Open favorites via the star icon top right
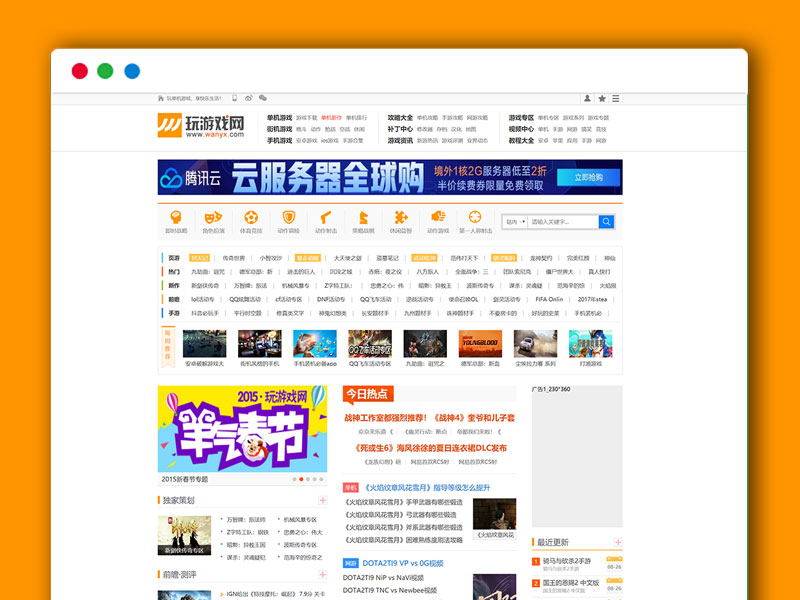This screenshot has width=800, height=600. [602, 98]
